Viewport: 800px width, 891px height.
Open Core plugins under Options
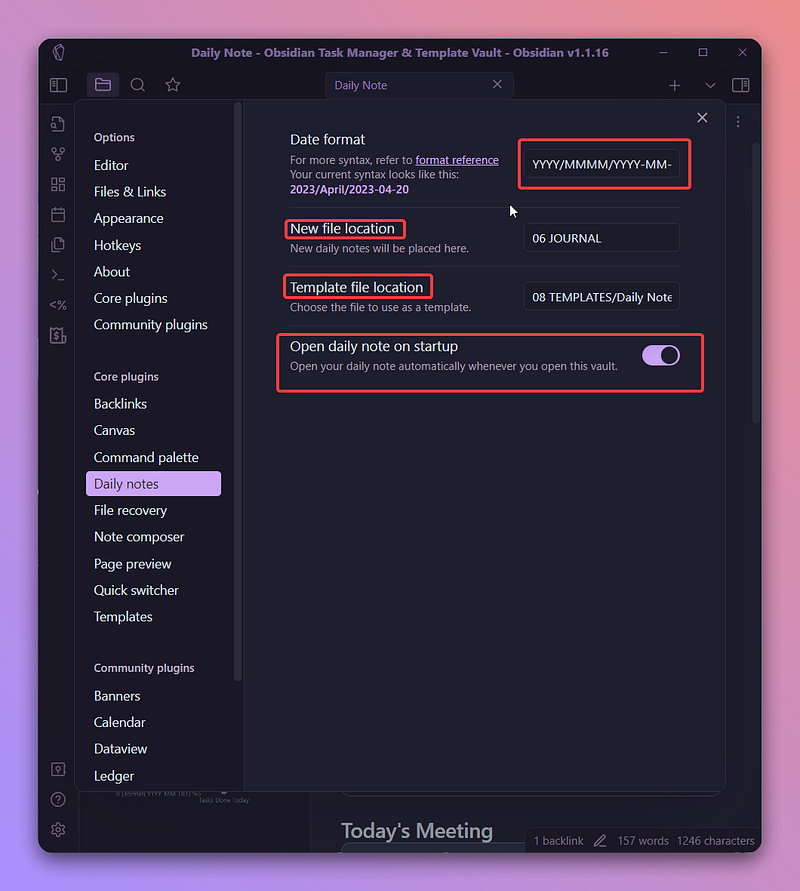coord(131,298)
